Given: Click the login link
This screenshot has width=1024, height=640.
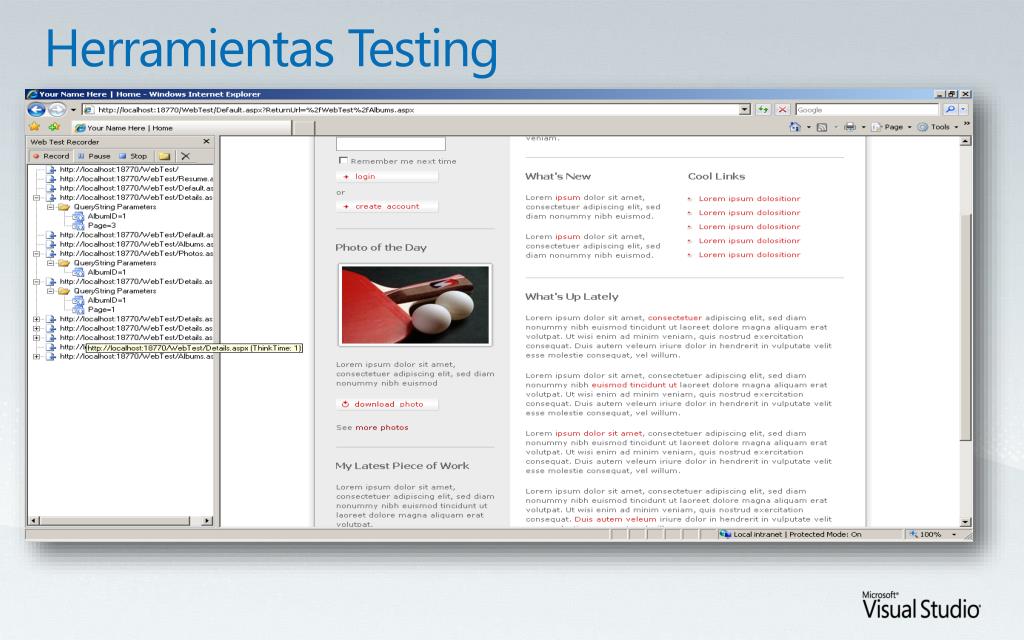Looking at the screenshot, I should [x=364, y=176].
